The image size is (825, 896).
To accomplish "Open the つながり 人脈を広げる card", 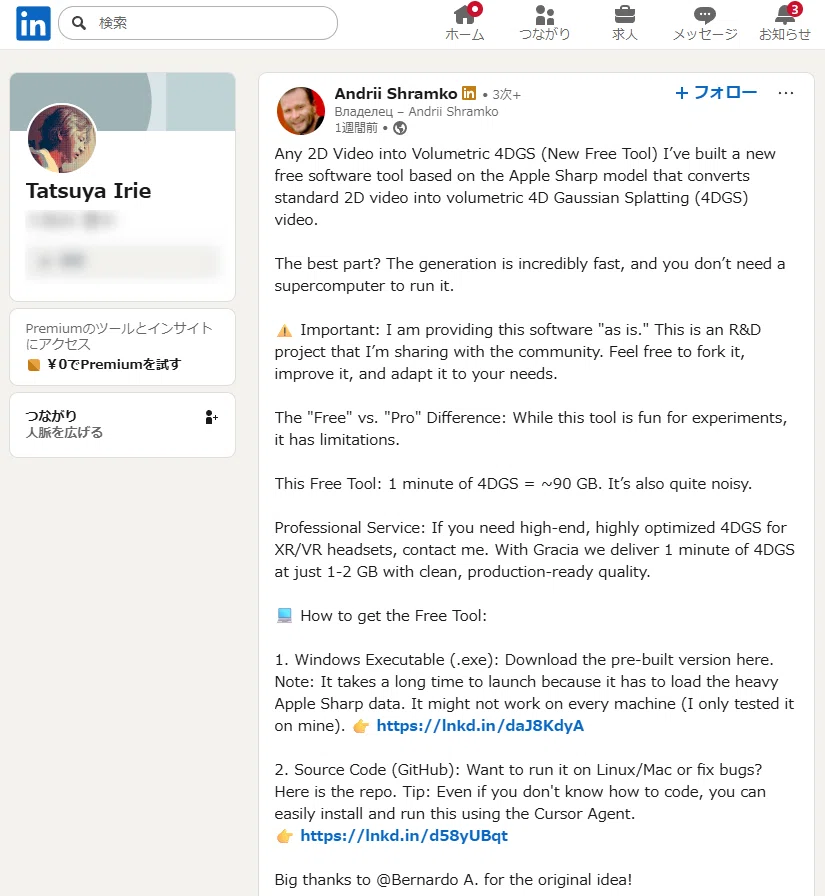I will tap(122, 425).
